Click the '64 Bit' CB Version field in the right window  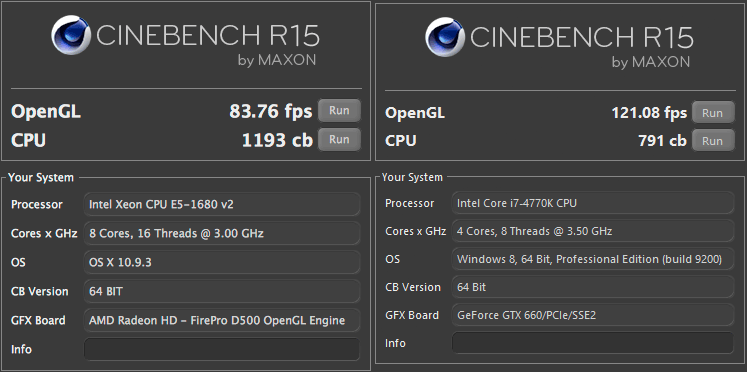(x=593, y=287)
